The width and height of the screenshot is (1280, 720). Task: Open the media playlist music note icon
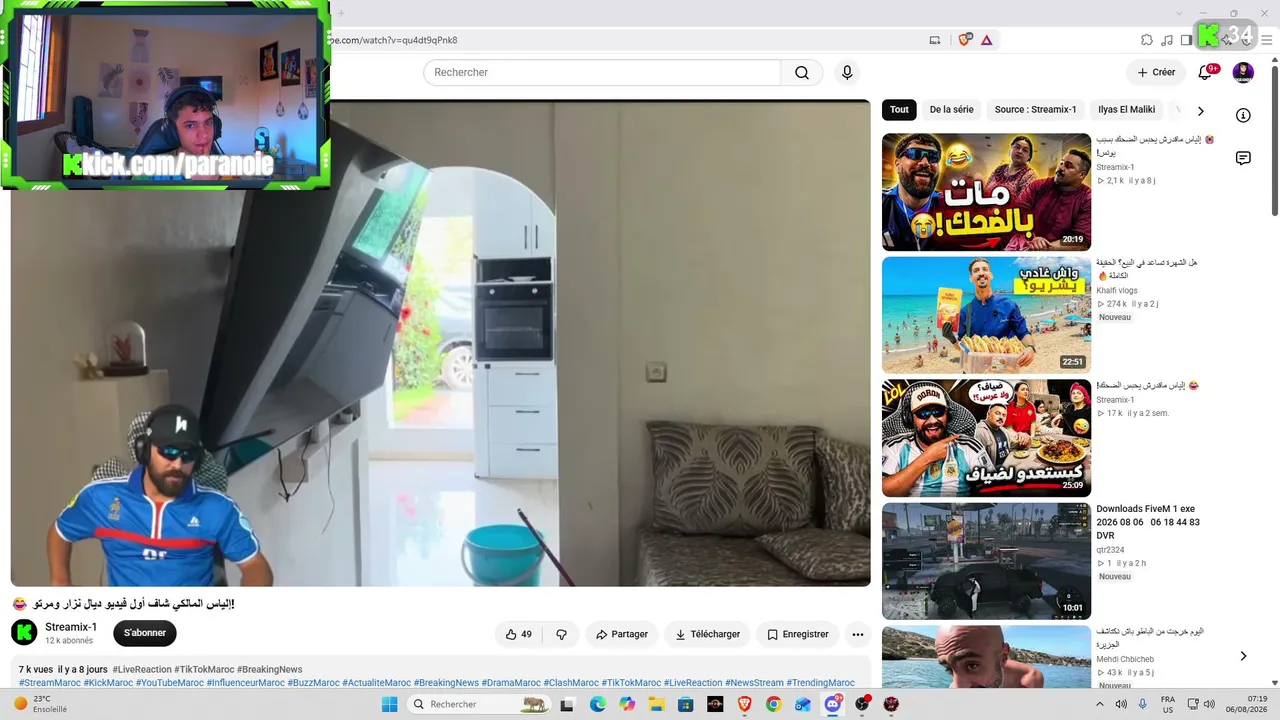(1167, 40)
